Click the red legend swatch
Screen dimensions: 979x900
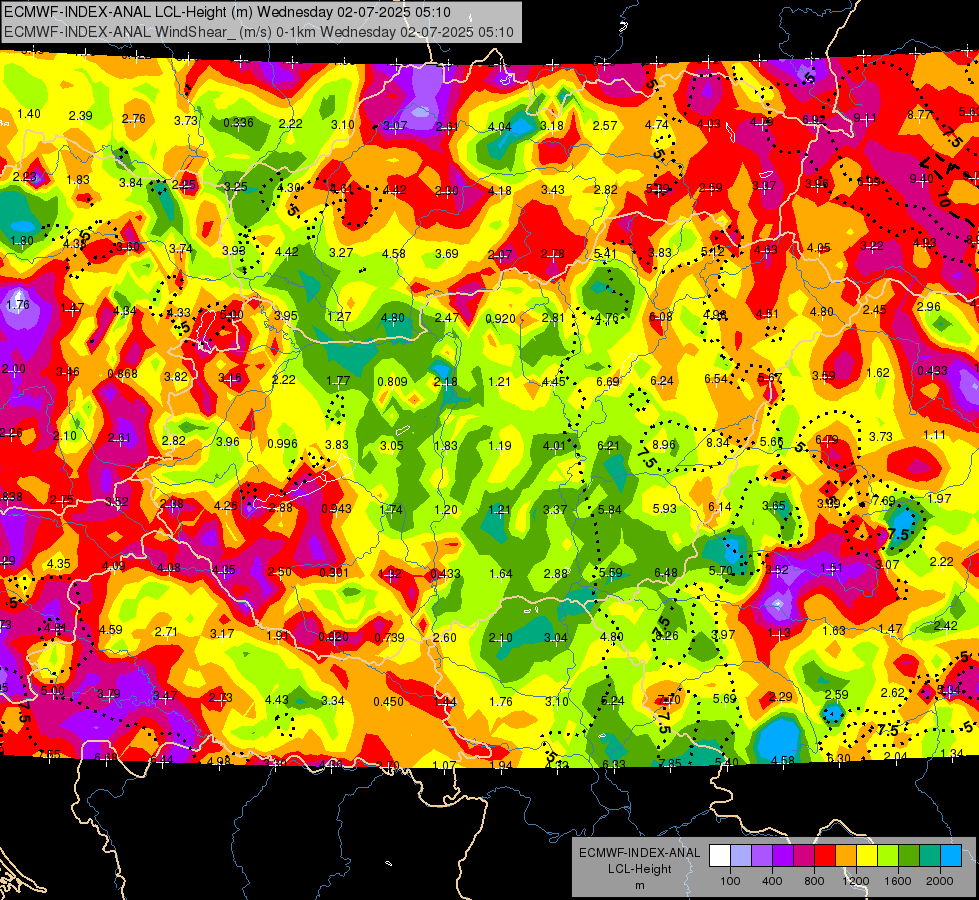click(x=825, y=856)
